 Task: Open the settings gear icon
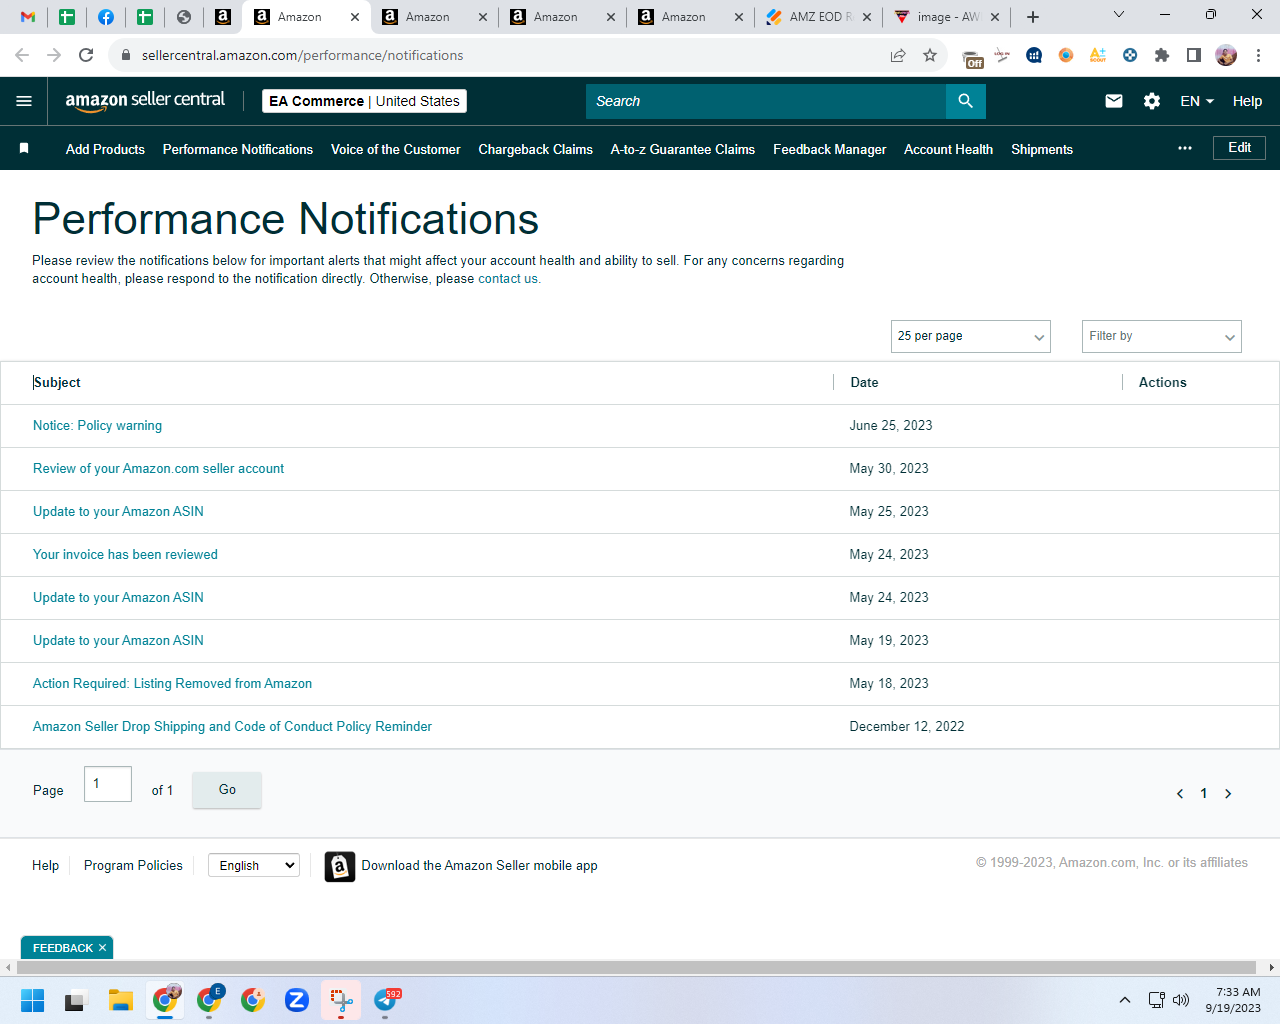tap(1152, 101)
